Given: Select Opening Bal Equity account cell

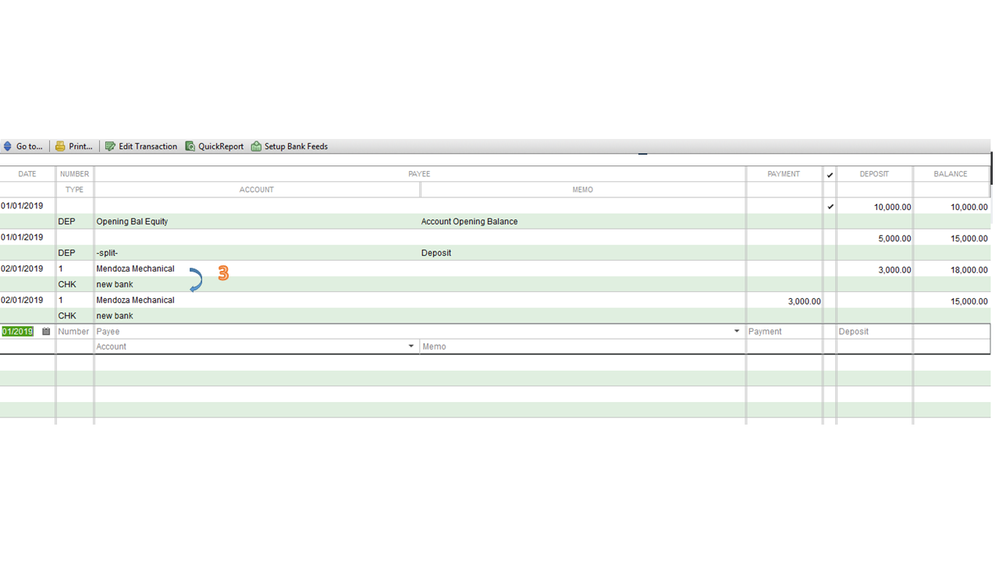Looking at the screenshot, I should click(132, 222).
